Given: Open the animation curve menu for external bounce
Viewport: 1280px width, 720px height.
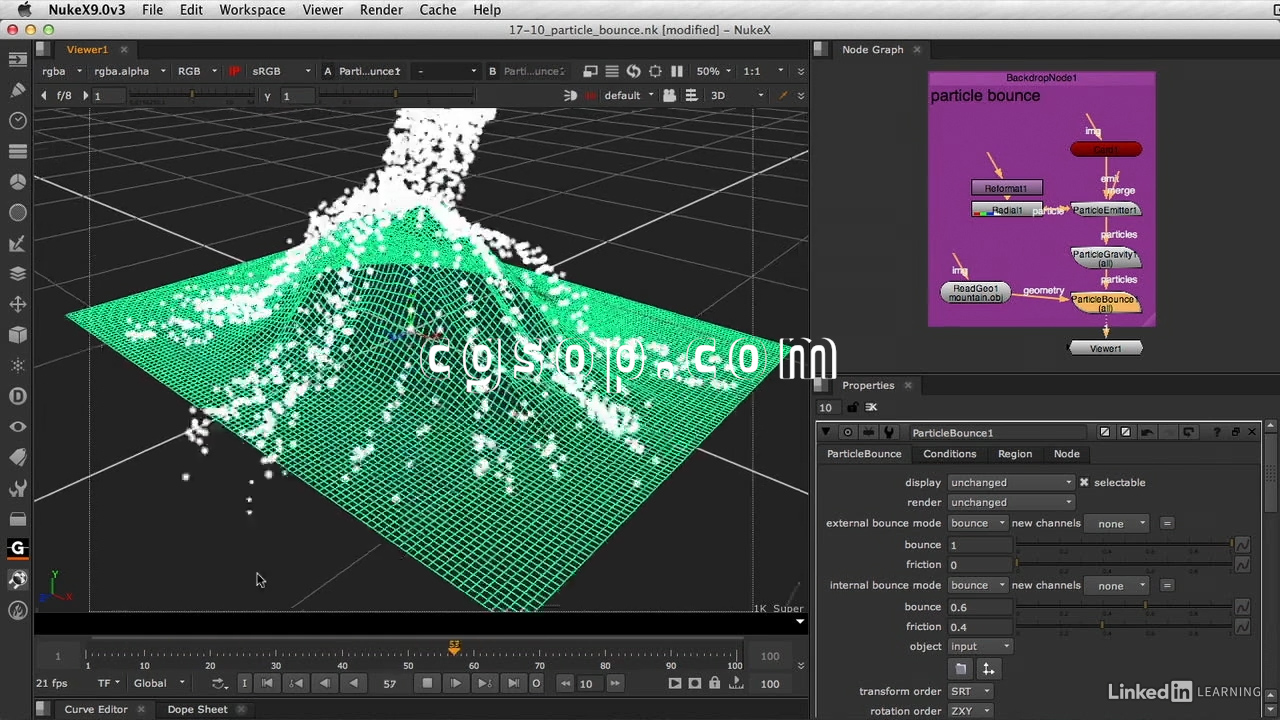Looking at the screenshot, I should pos(1242,545).
